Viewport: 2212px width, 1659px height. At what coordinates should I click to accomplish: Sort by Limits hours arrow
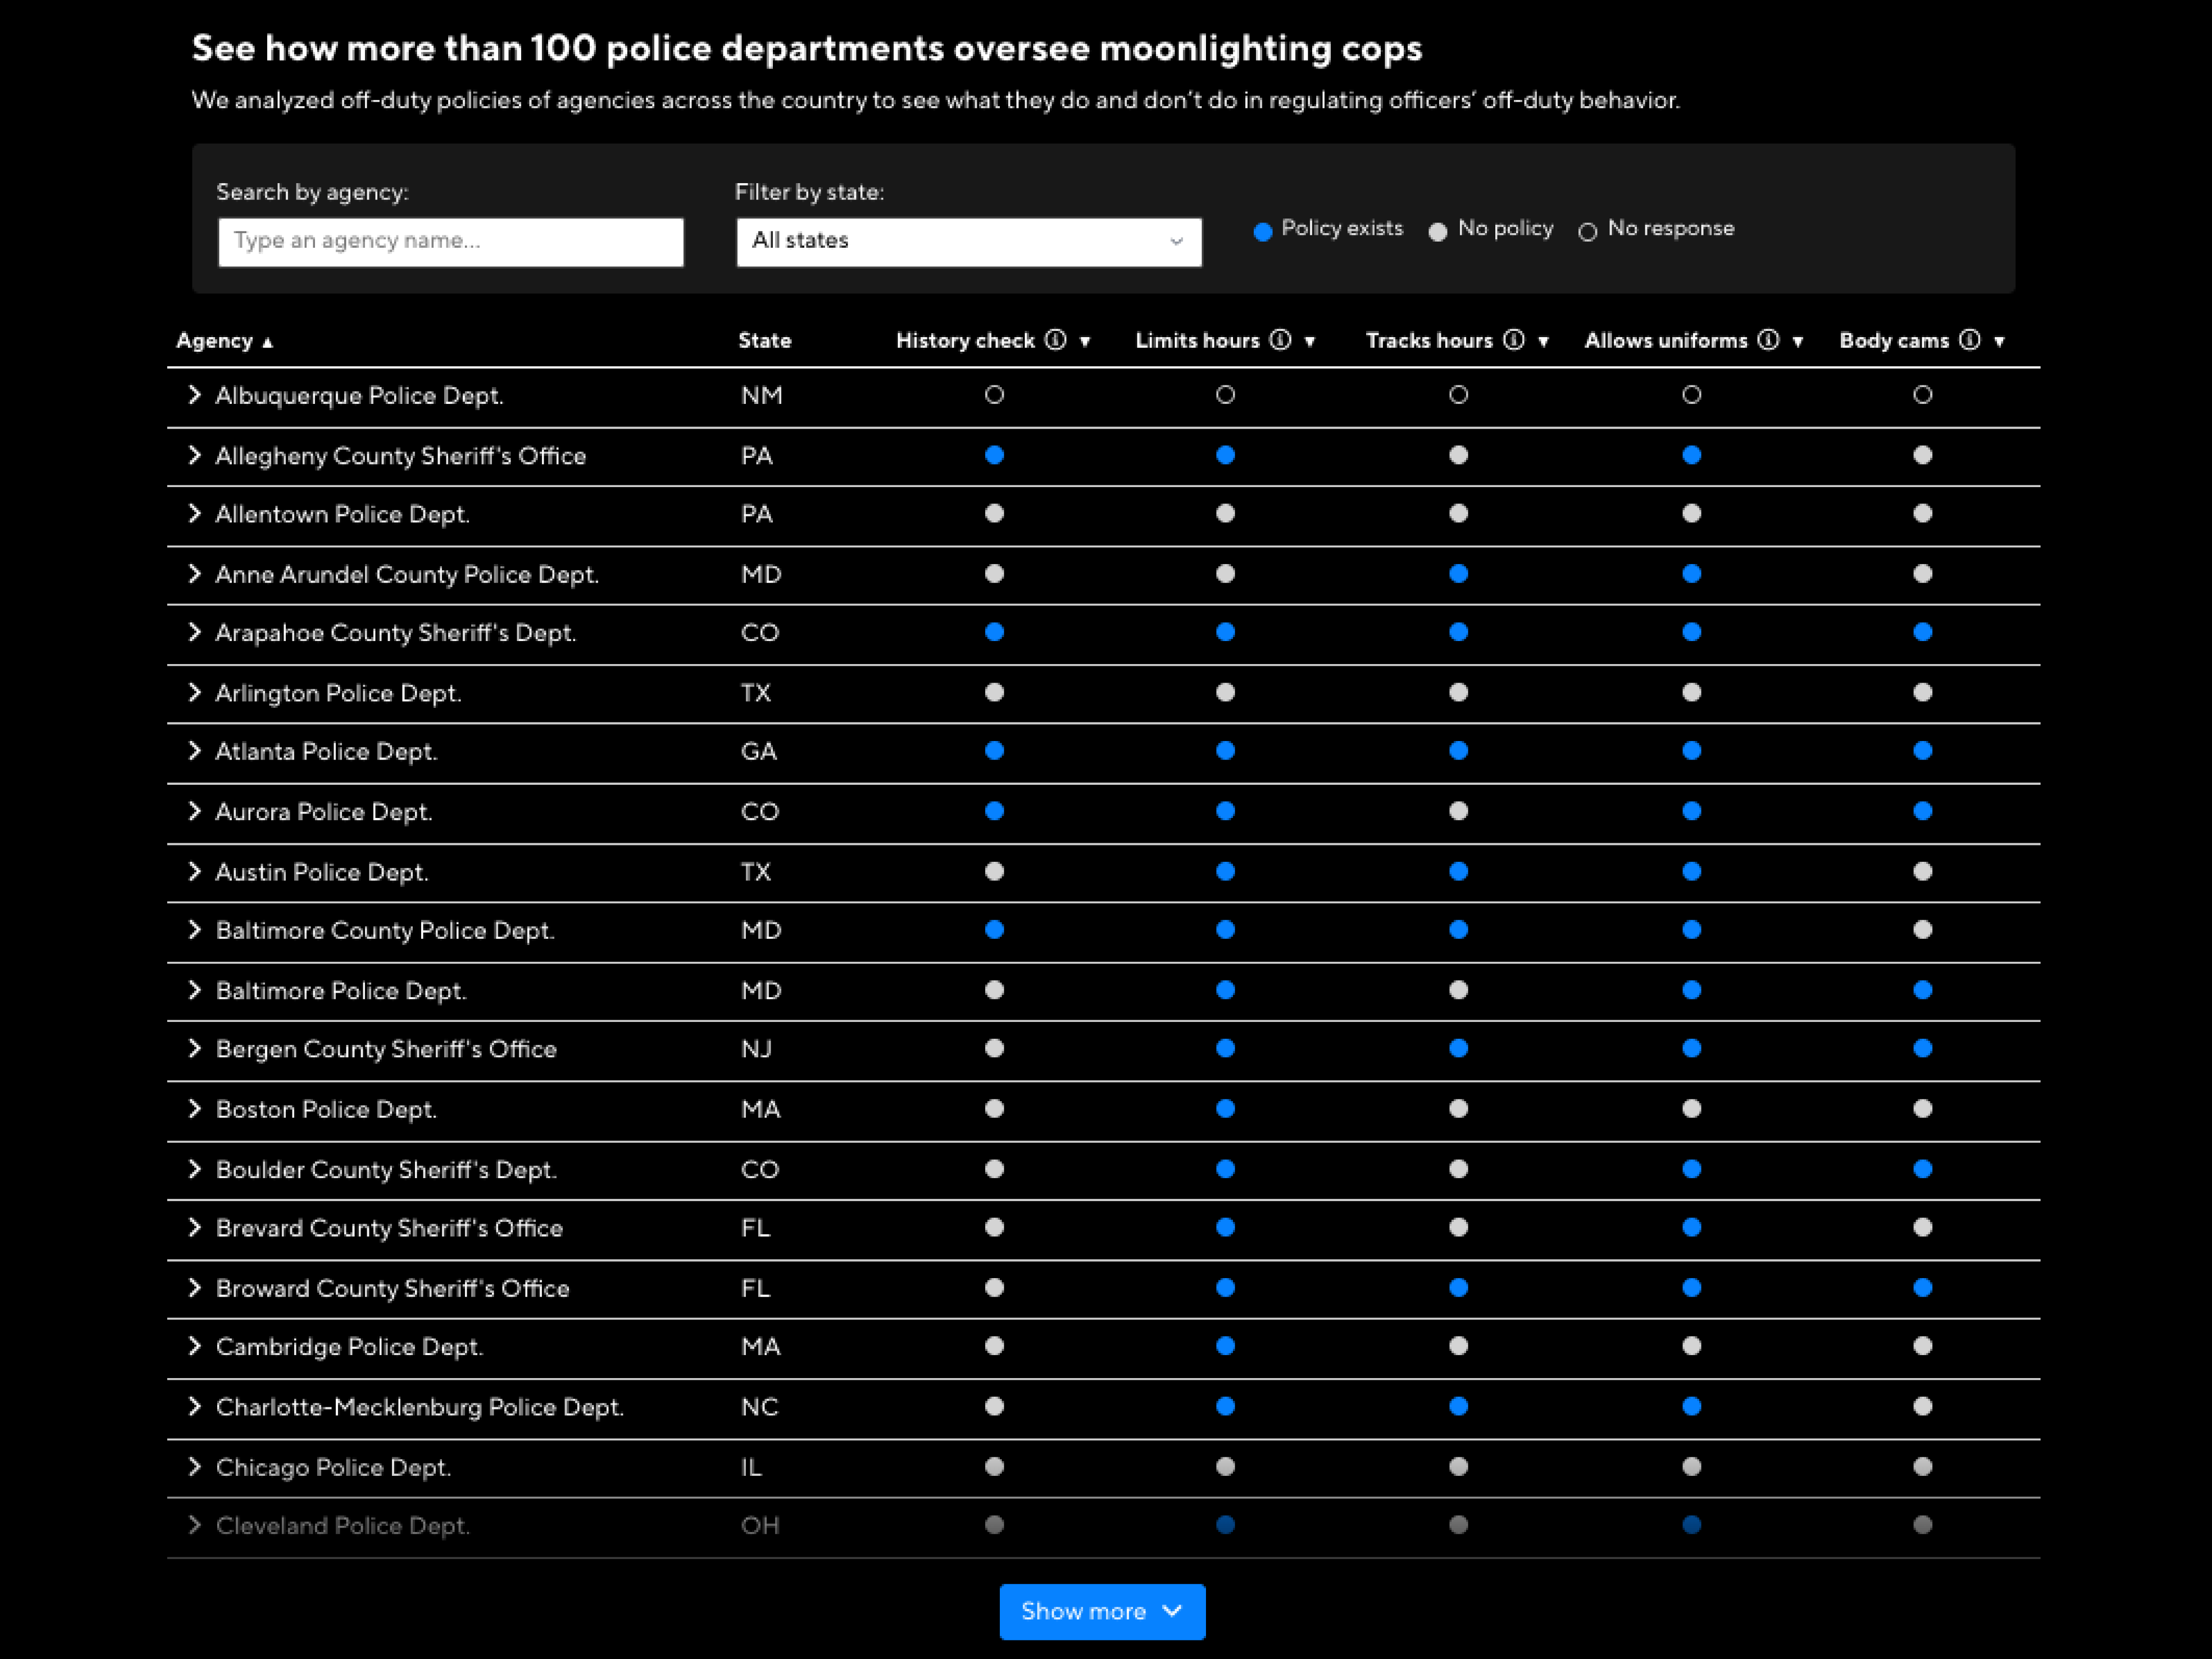[1310, 342]
